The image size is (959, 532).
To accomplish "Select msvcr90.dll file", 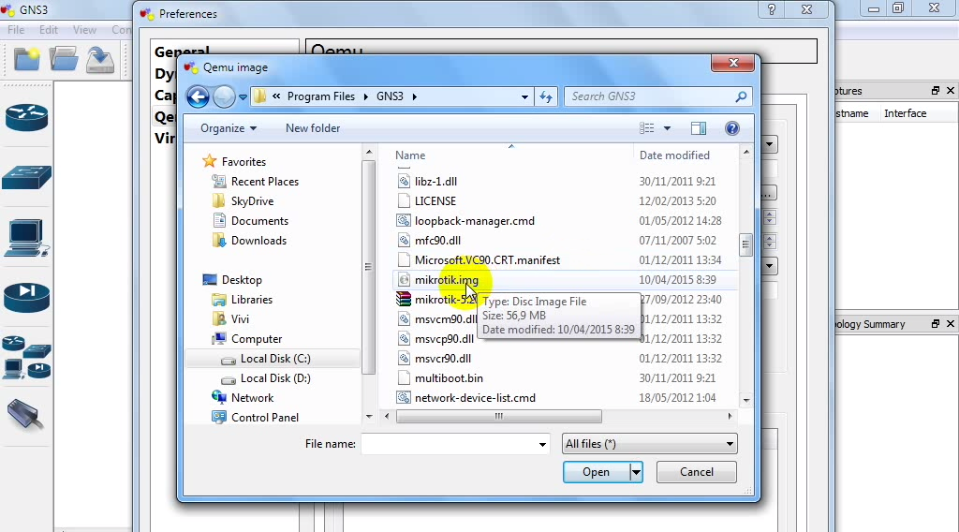I will (443, 358).
